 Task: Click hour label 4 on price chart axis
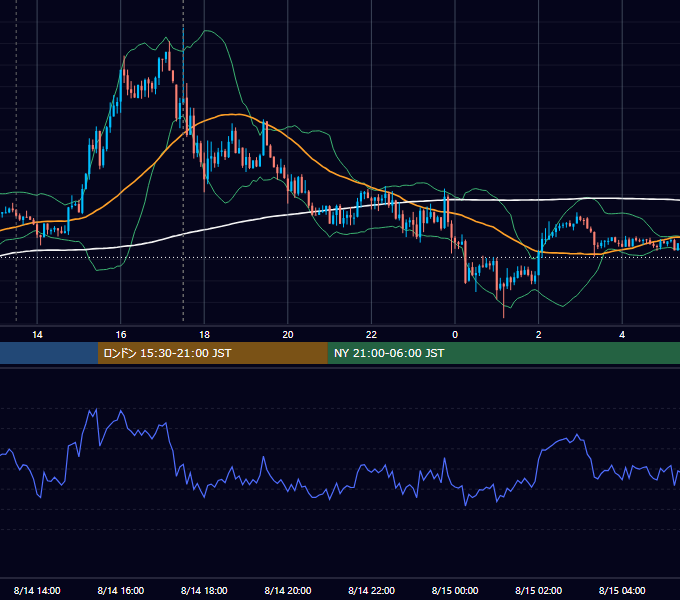622,334
